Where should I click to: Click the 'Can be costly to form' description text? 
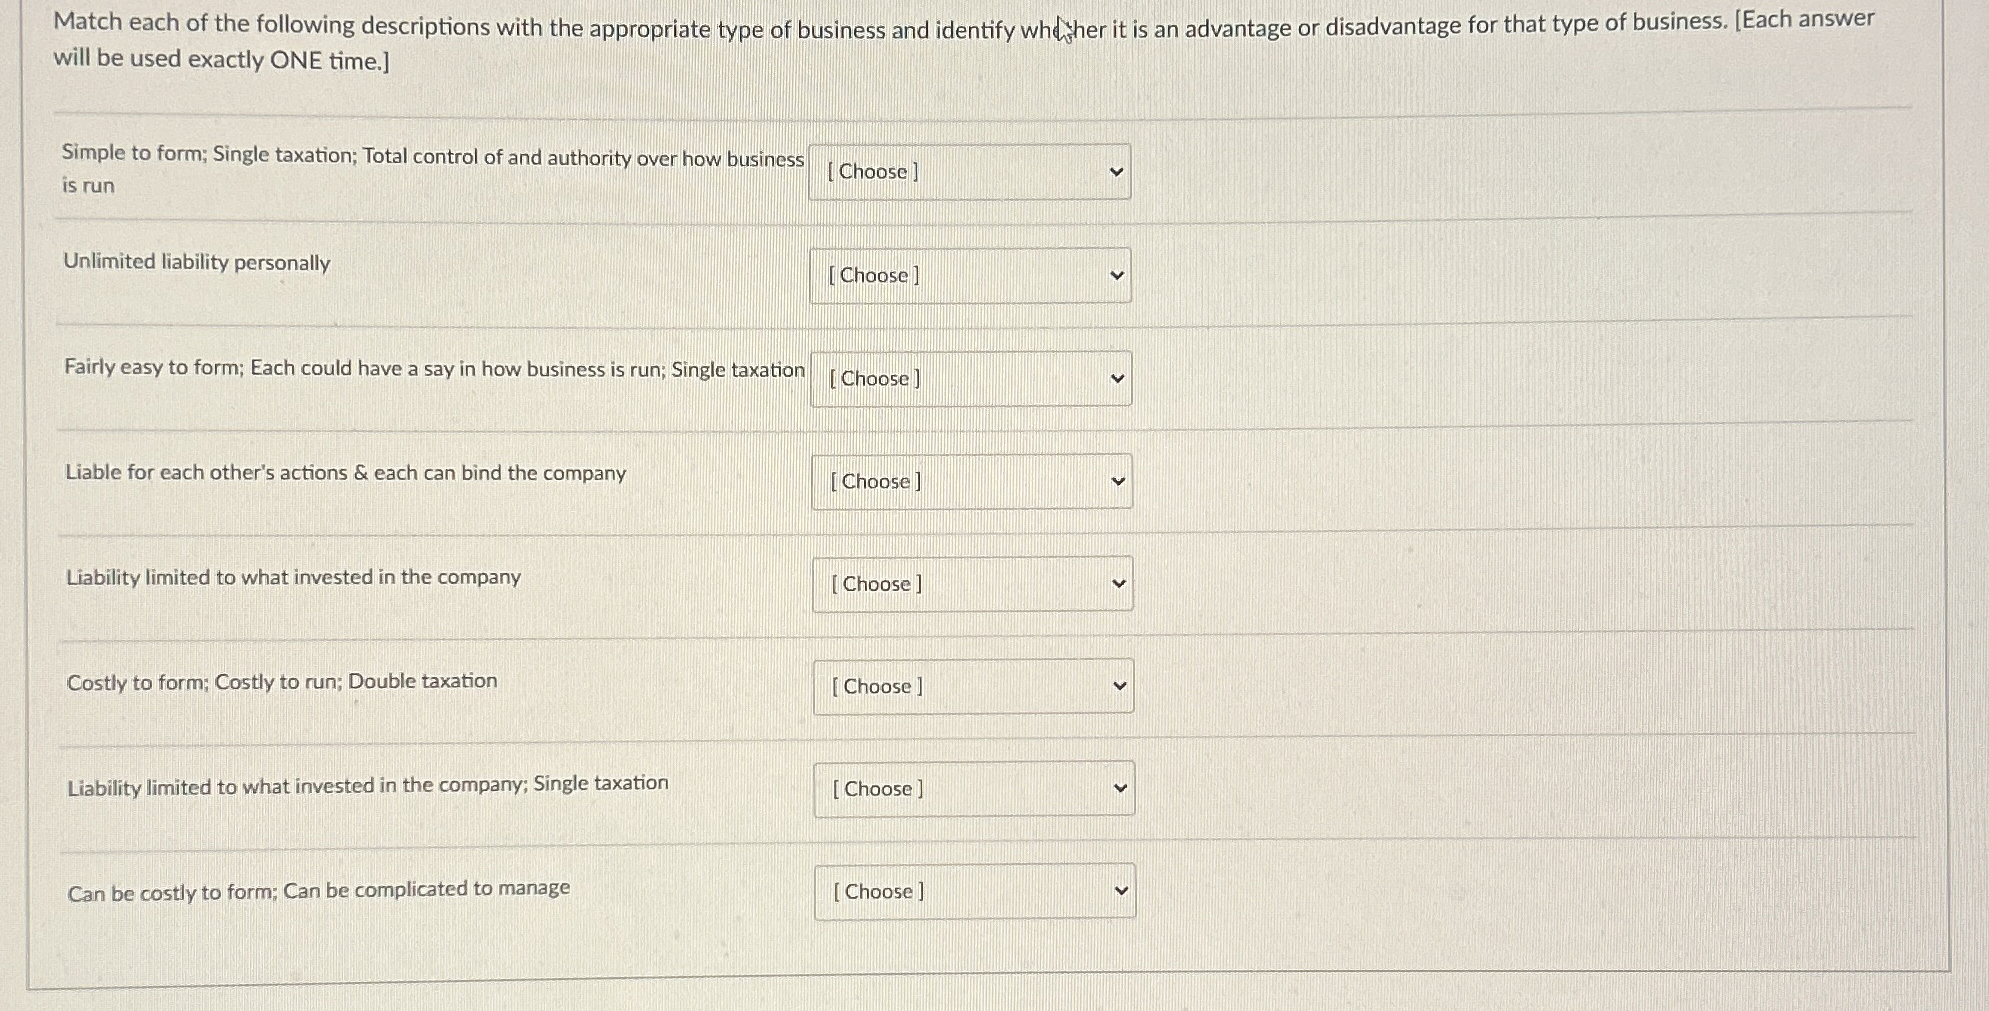point(318,888)
